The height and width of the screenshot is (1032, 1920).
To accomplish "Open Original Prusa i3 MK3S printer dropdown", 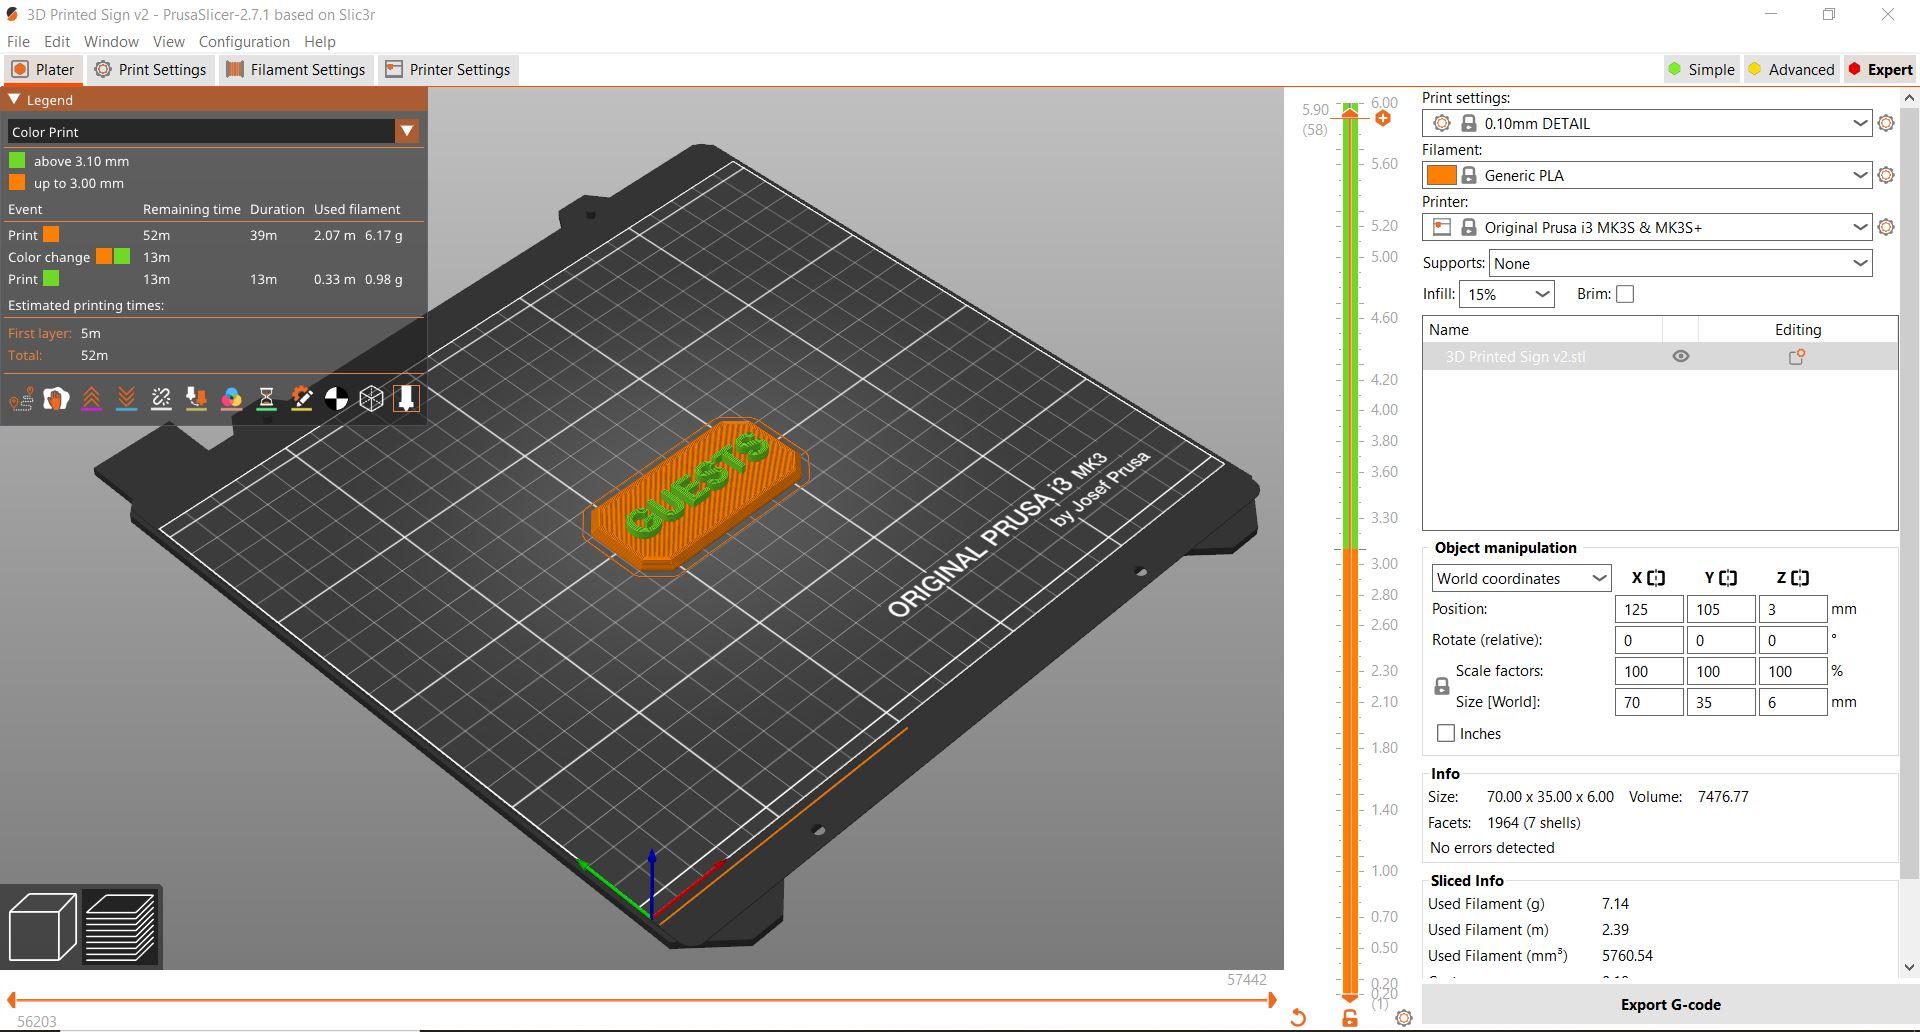I will pos(1647,227).
